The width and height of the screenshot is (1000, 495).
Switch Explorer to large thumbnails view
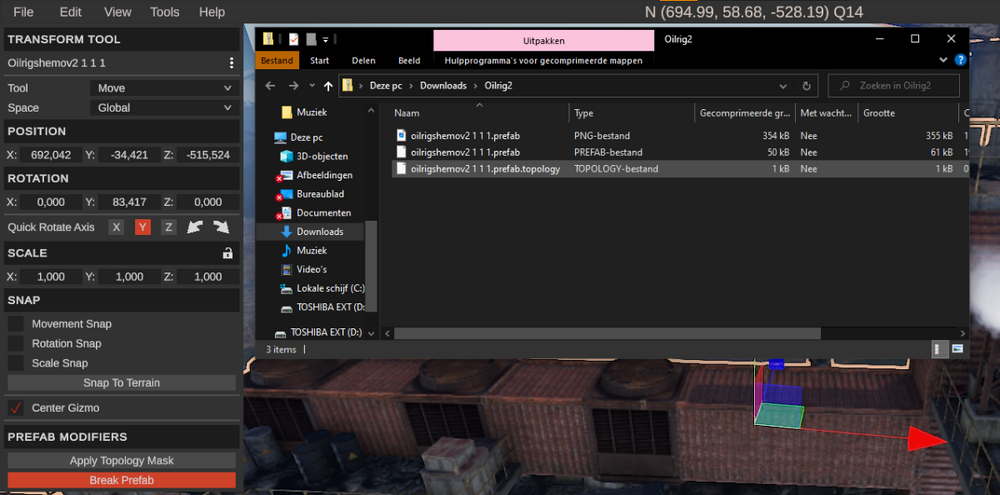[x=957, y=349]
